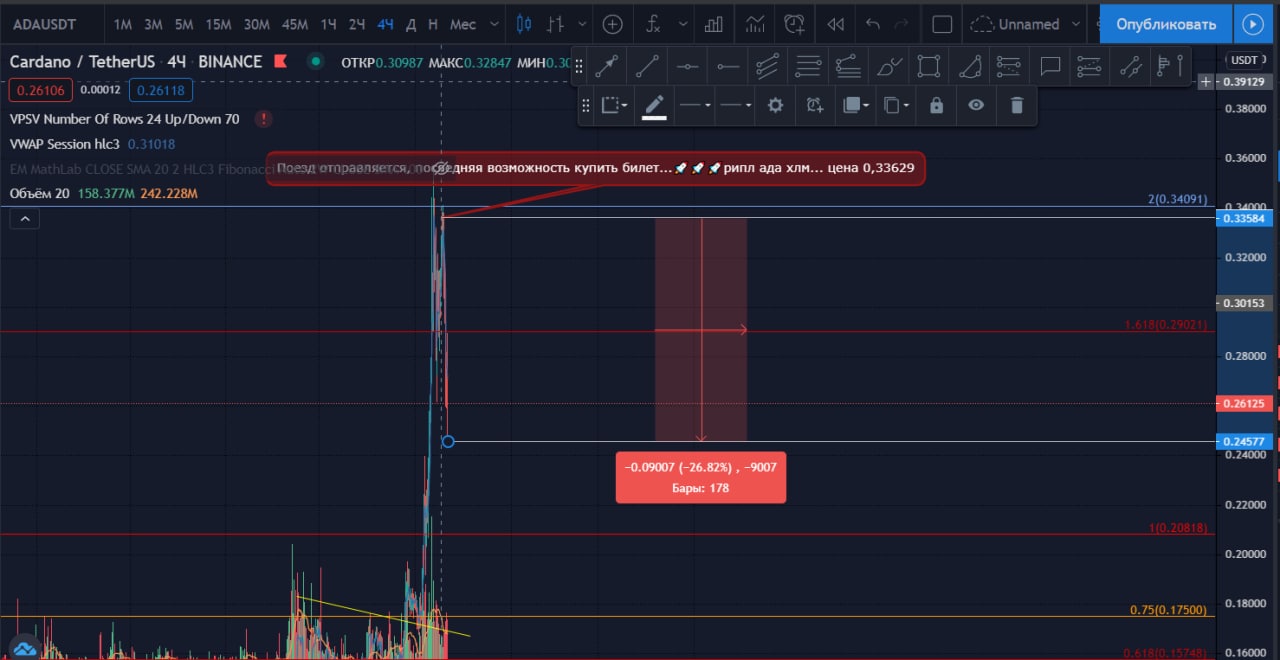The width and height of the screenshot is (1280, 660).
Task: Switch chart to candlestick style
Action: tap(525, 24)
